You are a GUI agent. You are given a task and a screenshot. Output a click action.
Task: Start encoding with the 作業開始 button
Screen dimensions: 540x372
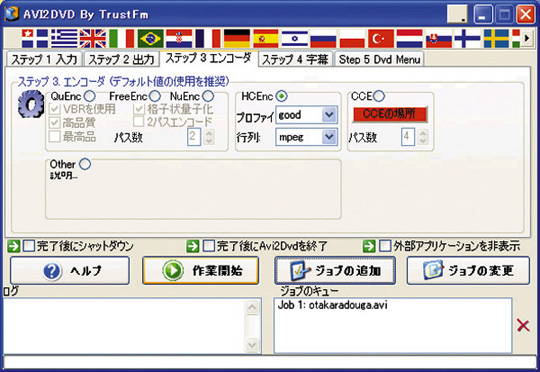click(200, 270)
